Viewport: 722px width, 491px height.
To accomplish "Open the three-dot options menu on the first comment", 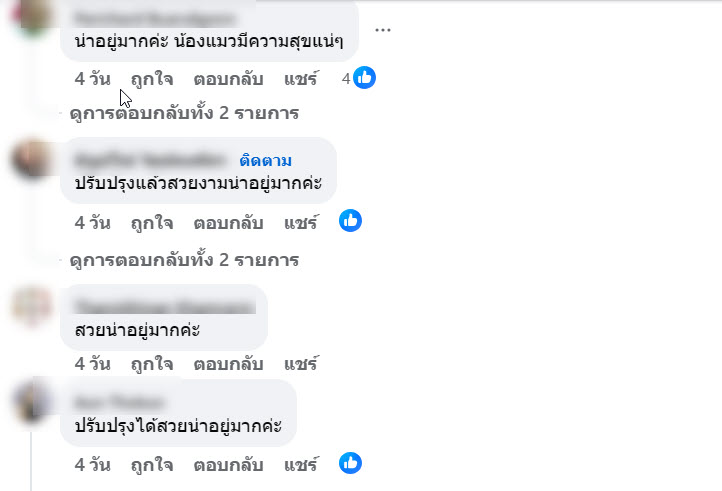I will (382, 29).
